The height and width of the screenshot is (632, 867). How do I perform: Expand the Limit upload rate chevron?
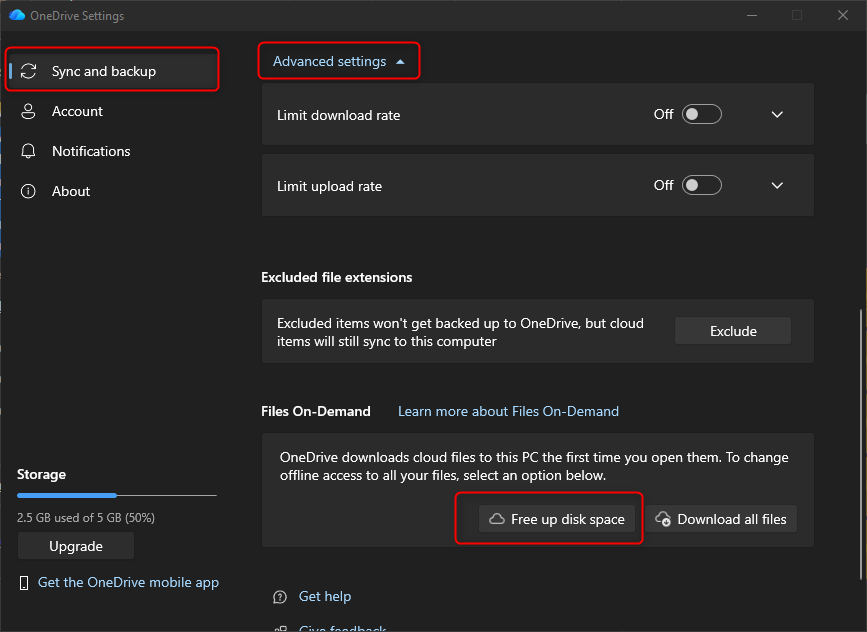[x=777, y=185]
